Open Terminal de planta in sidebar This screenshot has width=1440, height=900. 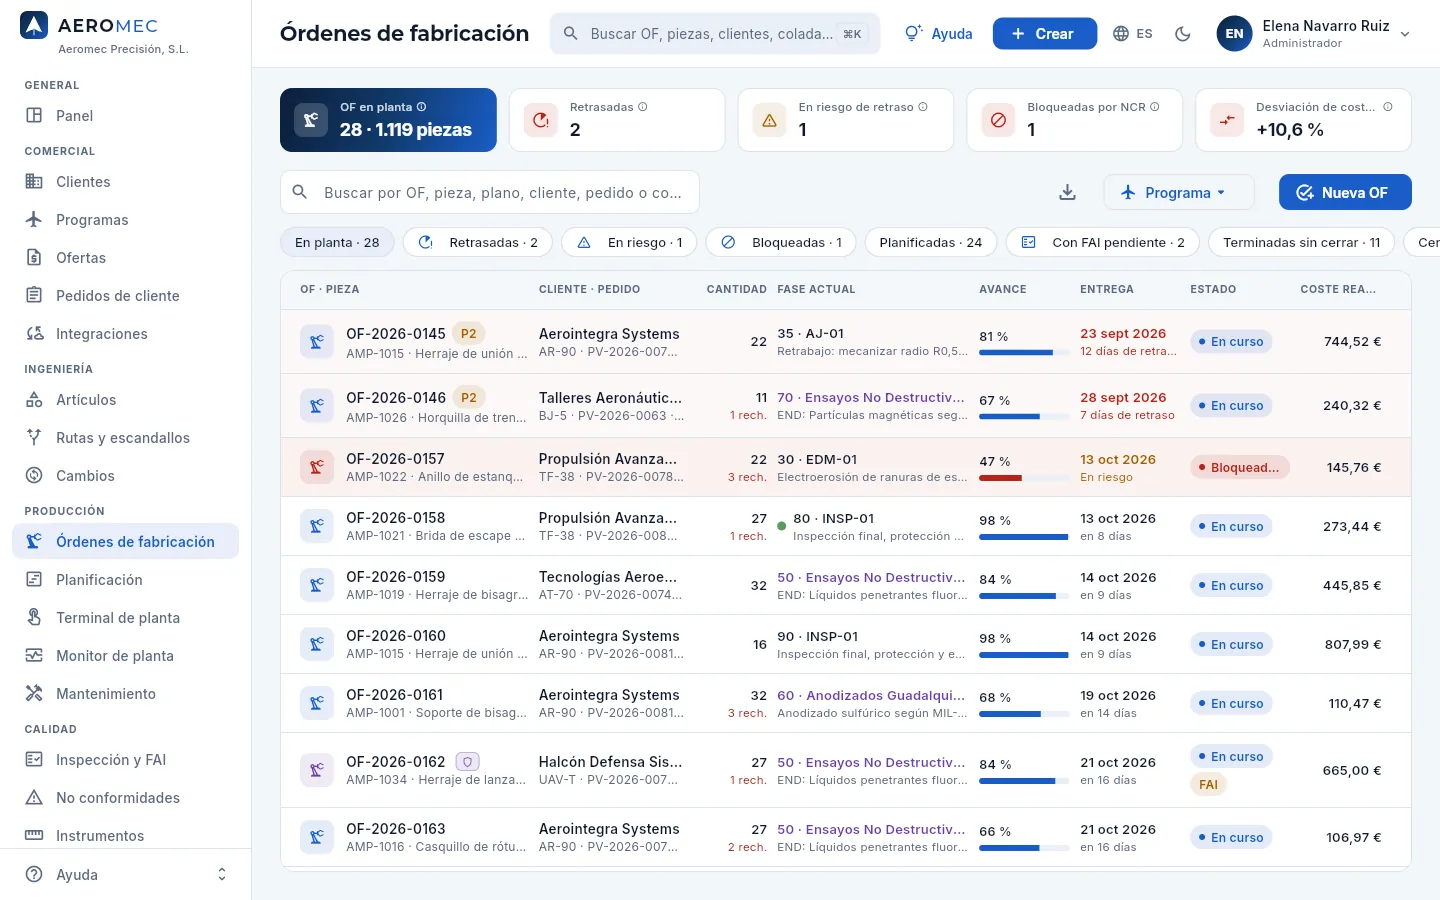(125, 618)
